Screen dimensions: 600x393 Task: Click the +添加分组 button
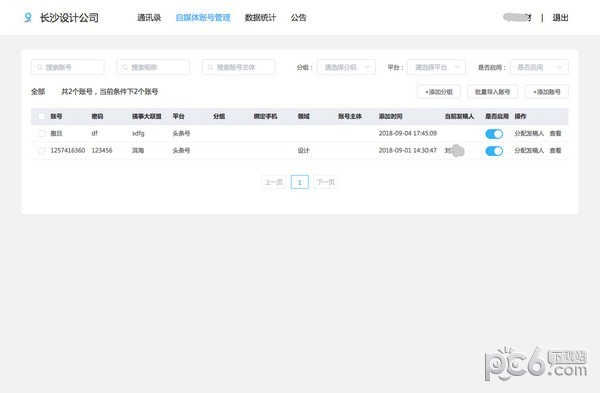(x=439, y=92)
